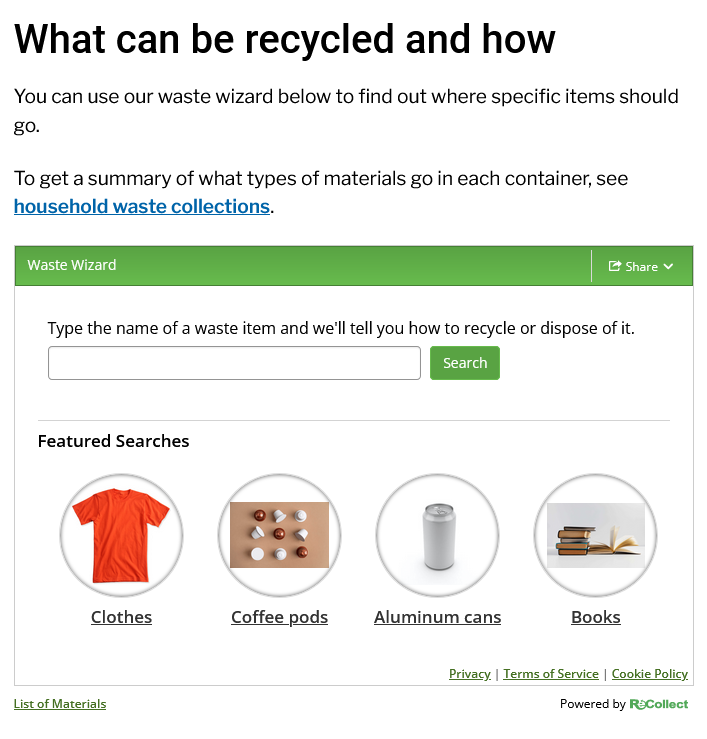
Task: Open the Books text link
Action: [595, 617]
